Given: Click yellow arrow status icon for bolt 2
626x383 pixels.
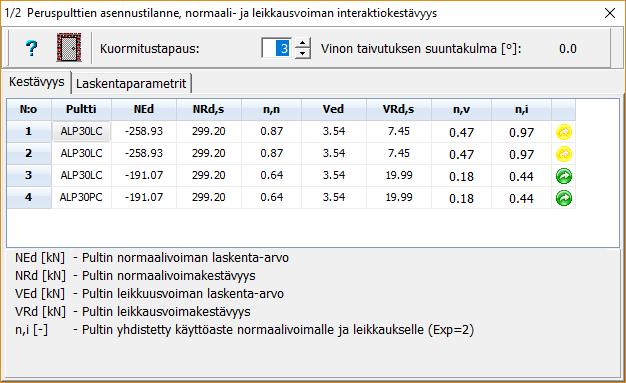Looking at the screenshot, I should click(x=564, y=154).
